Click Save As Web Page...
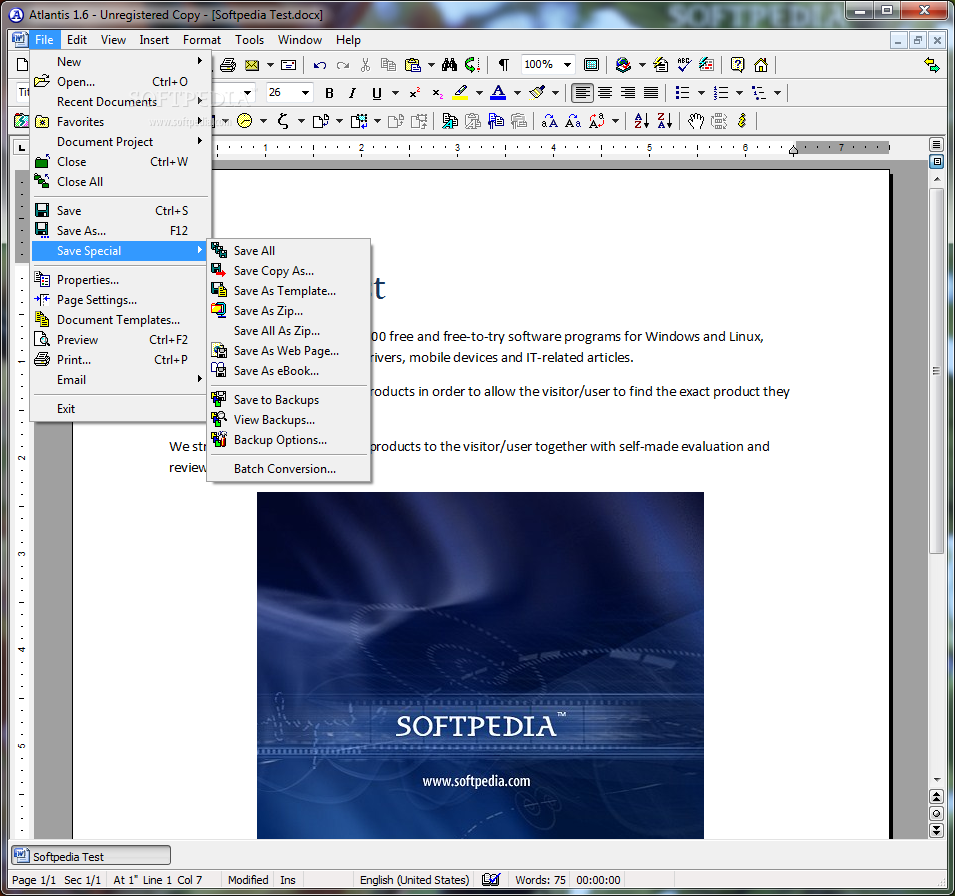955x896 pixels. click(x=289, y=351)
